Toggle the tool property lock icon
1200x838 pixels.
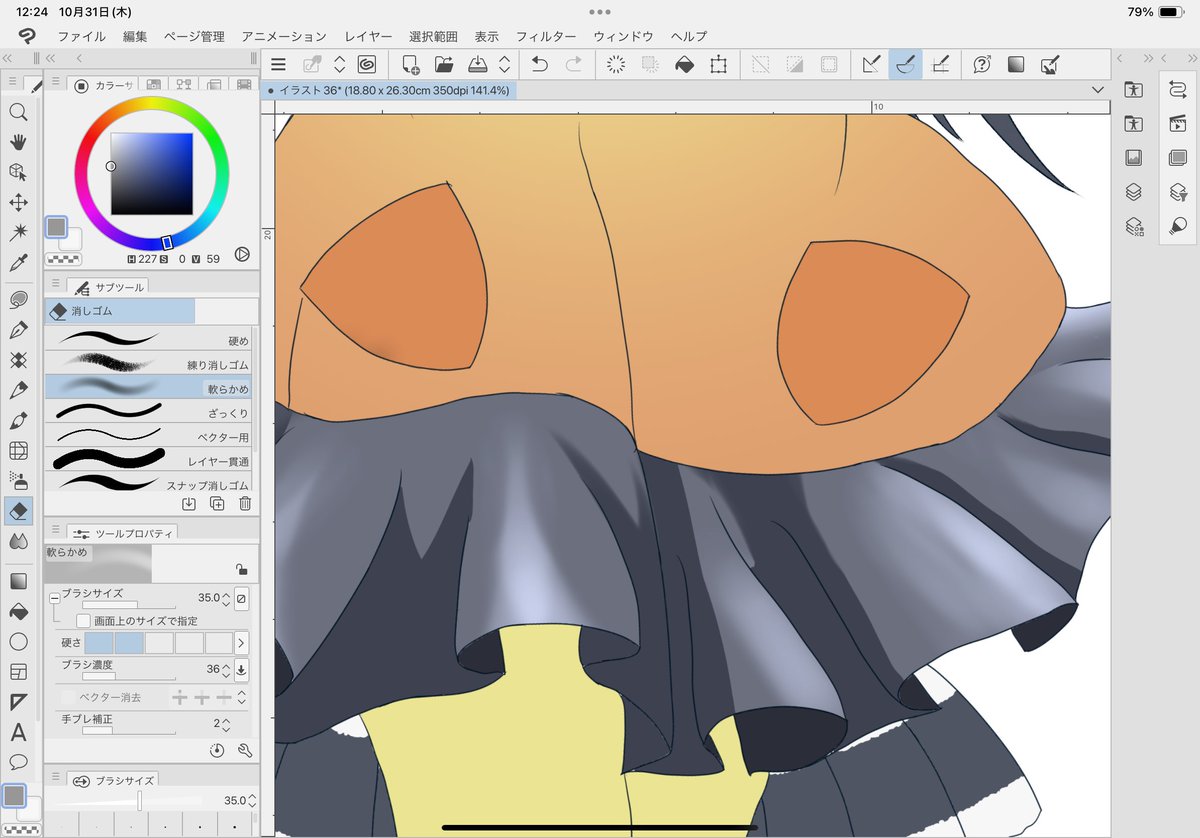[x=241, y=569]
